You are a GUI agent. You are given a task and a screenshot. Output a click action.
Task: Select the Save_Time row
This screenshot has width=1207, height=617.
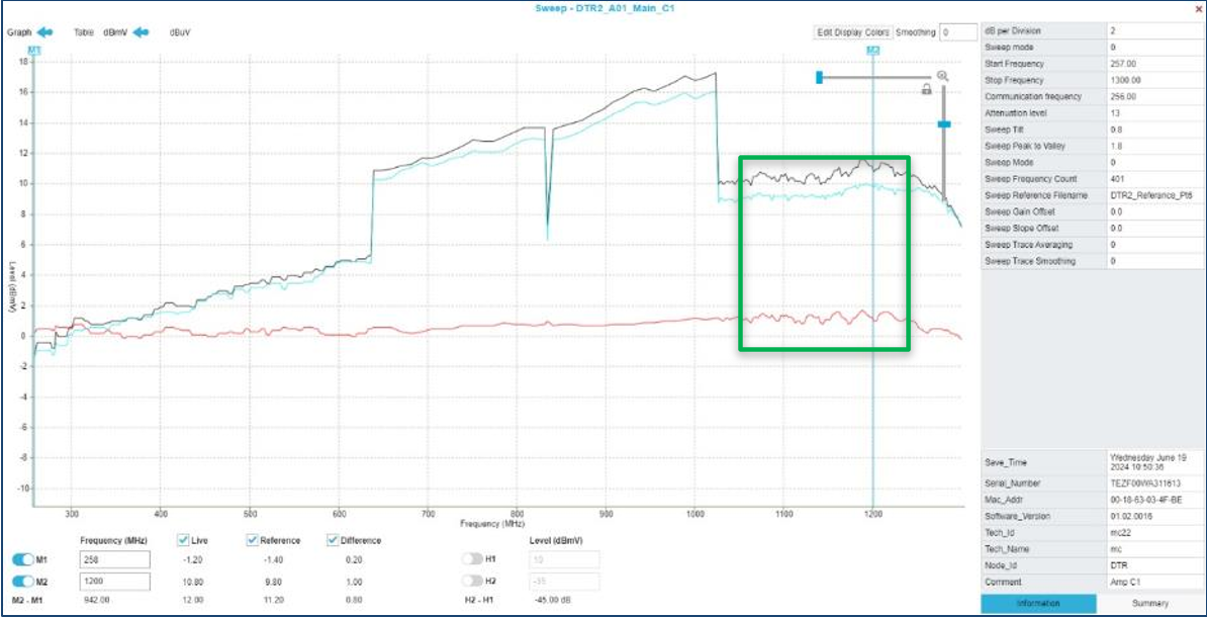pyautogui.click(x=1091, y=463)
